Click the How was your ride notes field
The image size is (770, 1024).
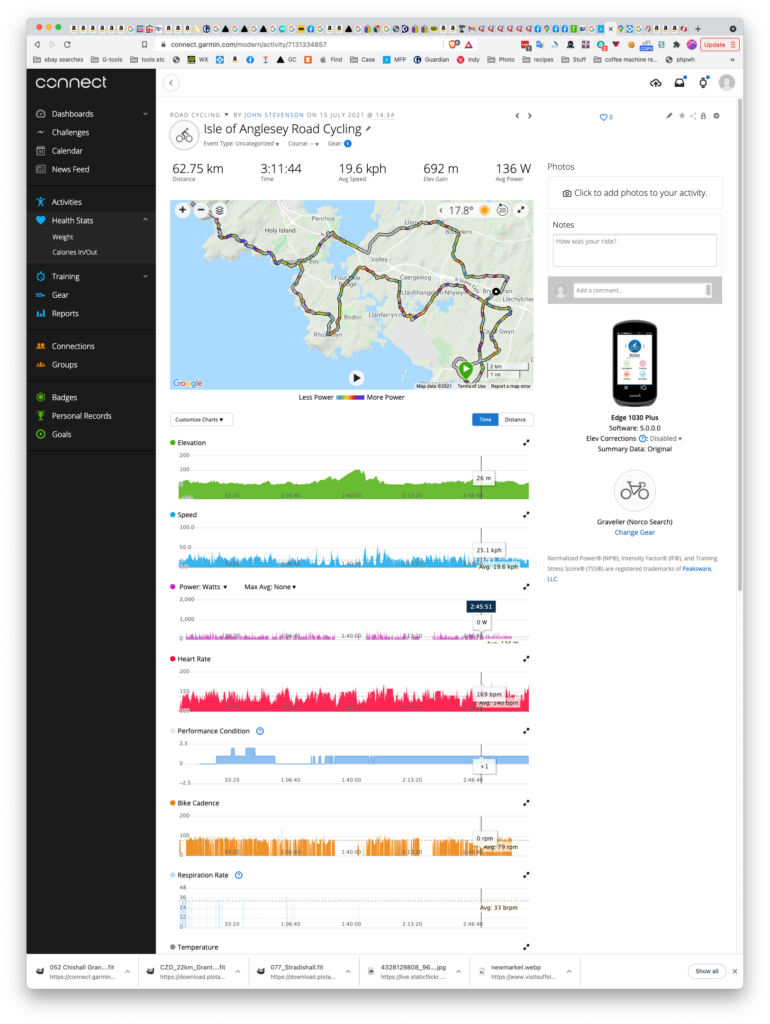634,250
